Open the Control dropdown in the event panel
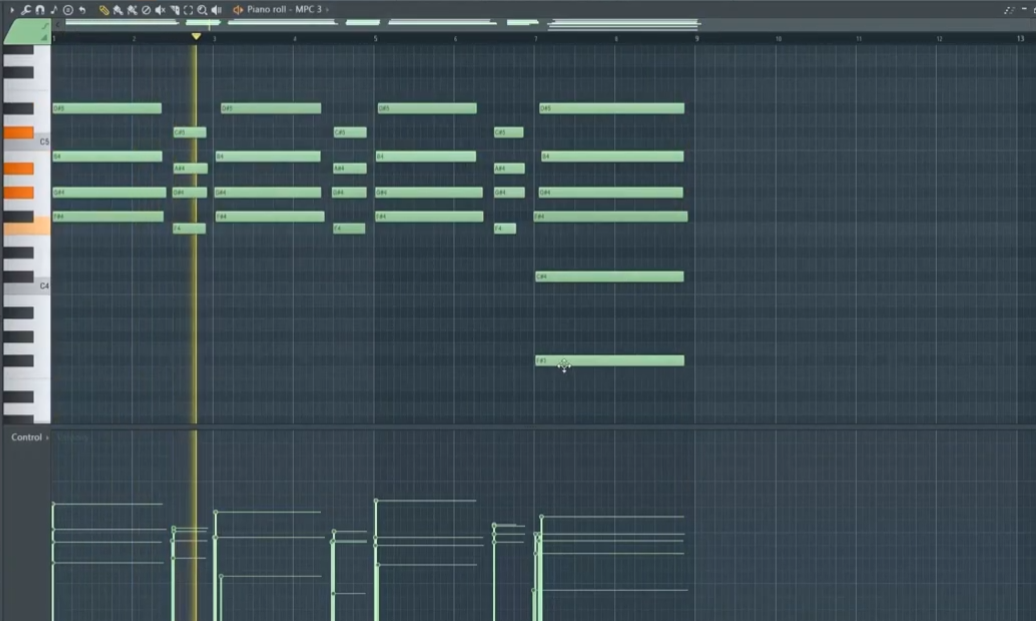 click(x=30, y=437)
